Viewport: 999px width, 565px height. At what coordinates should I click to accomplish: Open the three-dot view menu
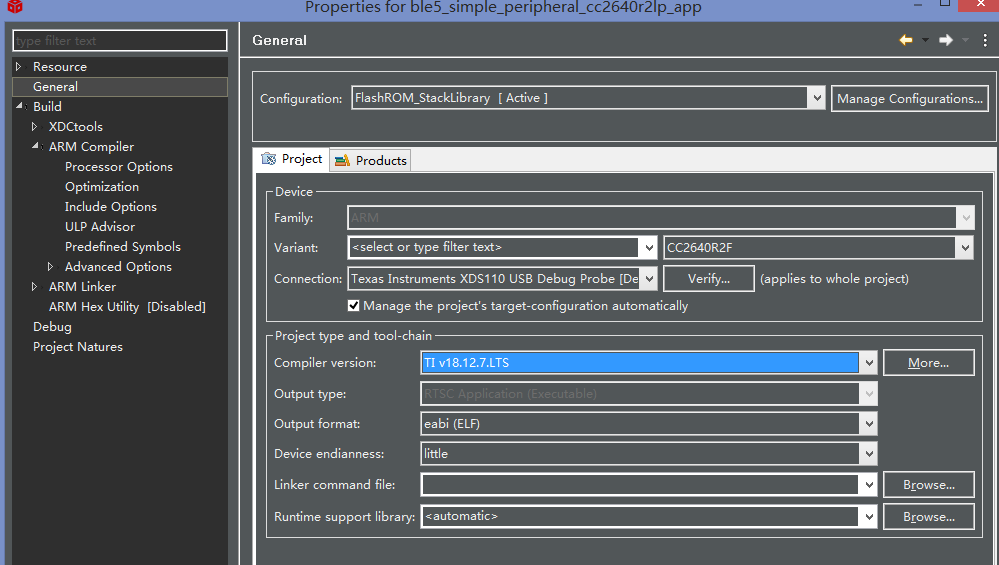click(x=985, y=40)
